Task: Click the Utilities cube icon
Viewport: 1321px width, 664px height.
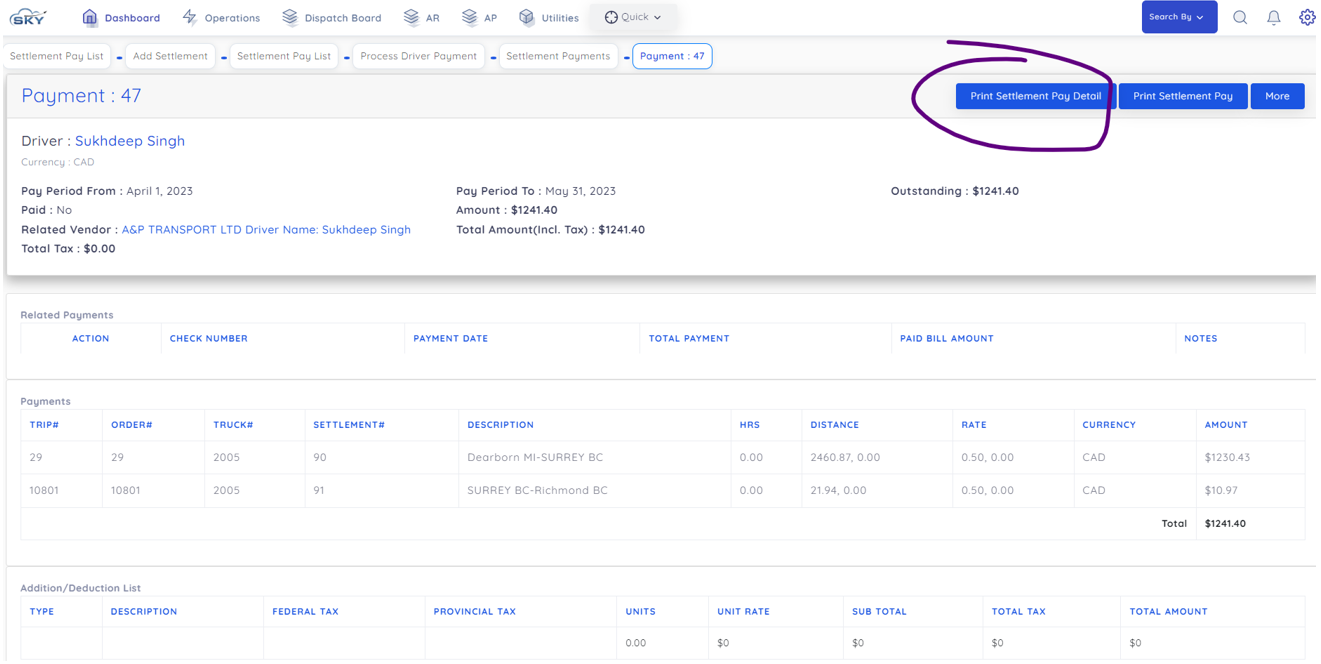Action: pyautogui.click(x=527, y=17)
